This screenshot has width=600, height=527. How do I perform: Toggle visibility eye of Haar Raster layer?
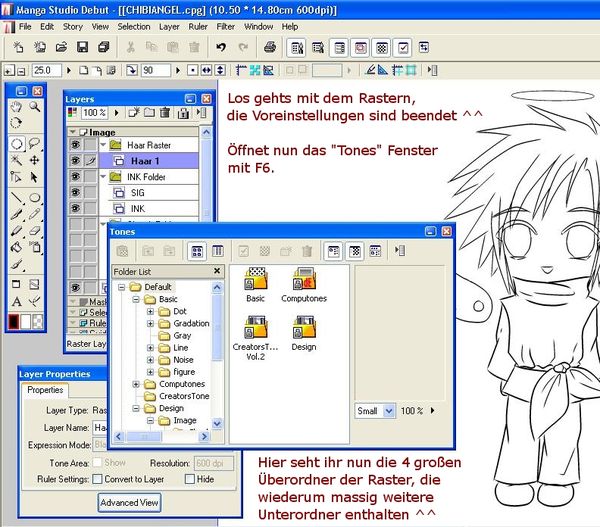pyautogui.click(x=76, y=145)
